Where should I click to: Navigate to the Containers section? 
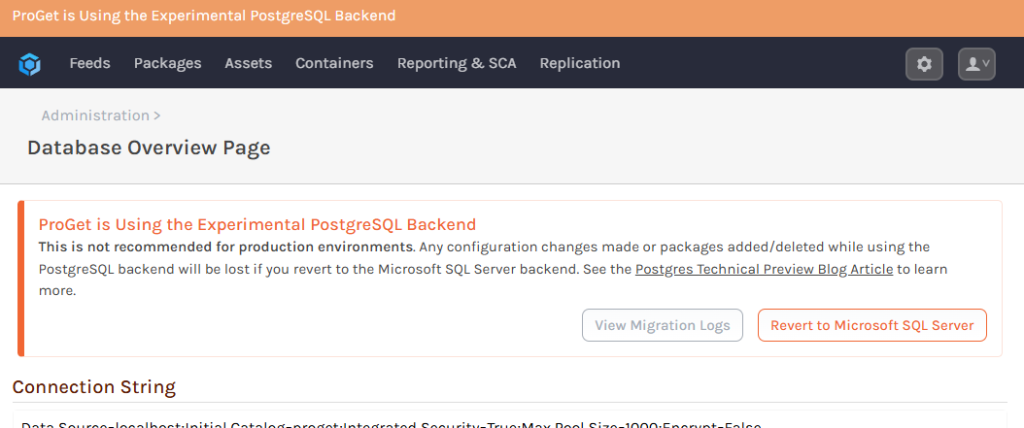point(334,63)
